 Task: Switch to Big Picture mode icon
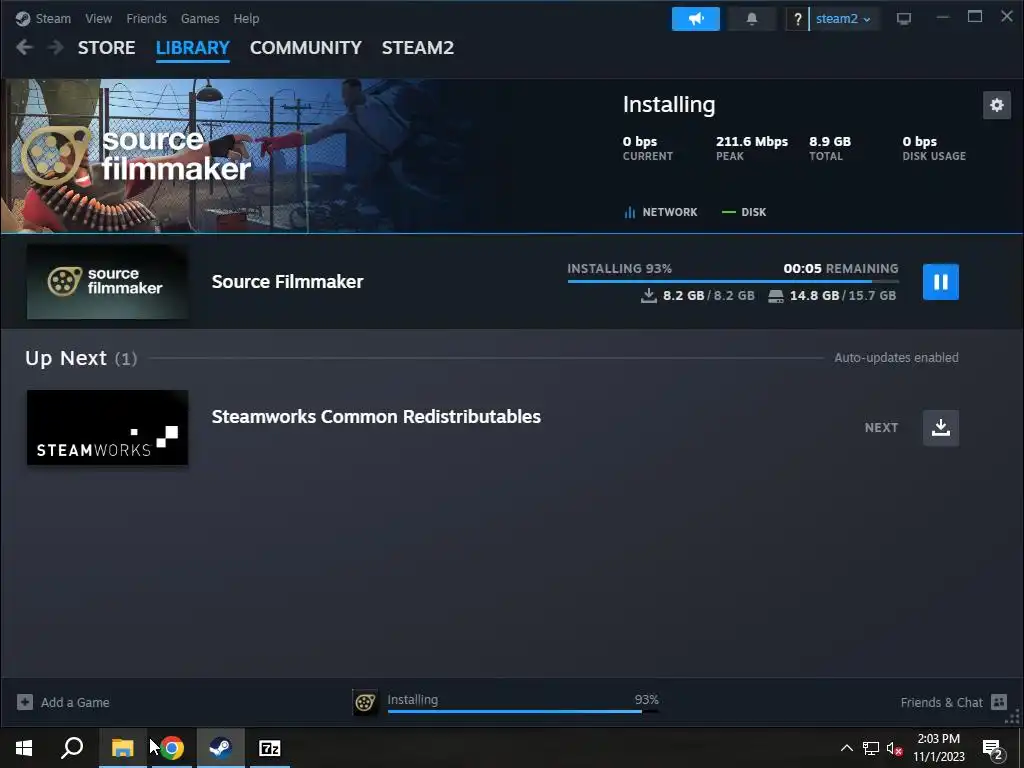[x=904, y=19]
